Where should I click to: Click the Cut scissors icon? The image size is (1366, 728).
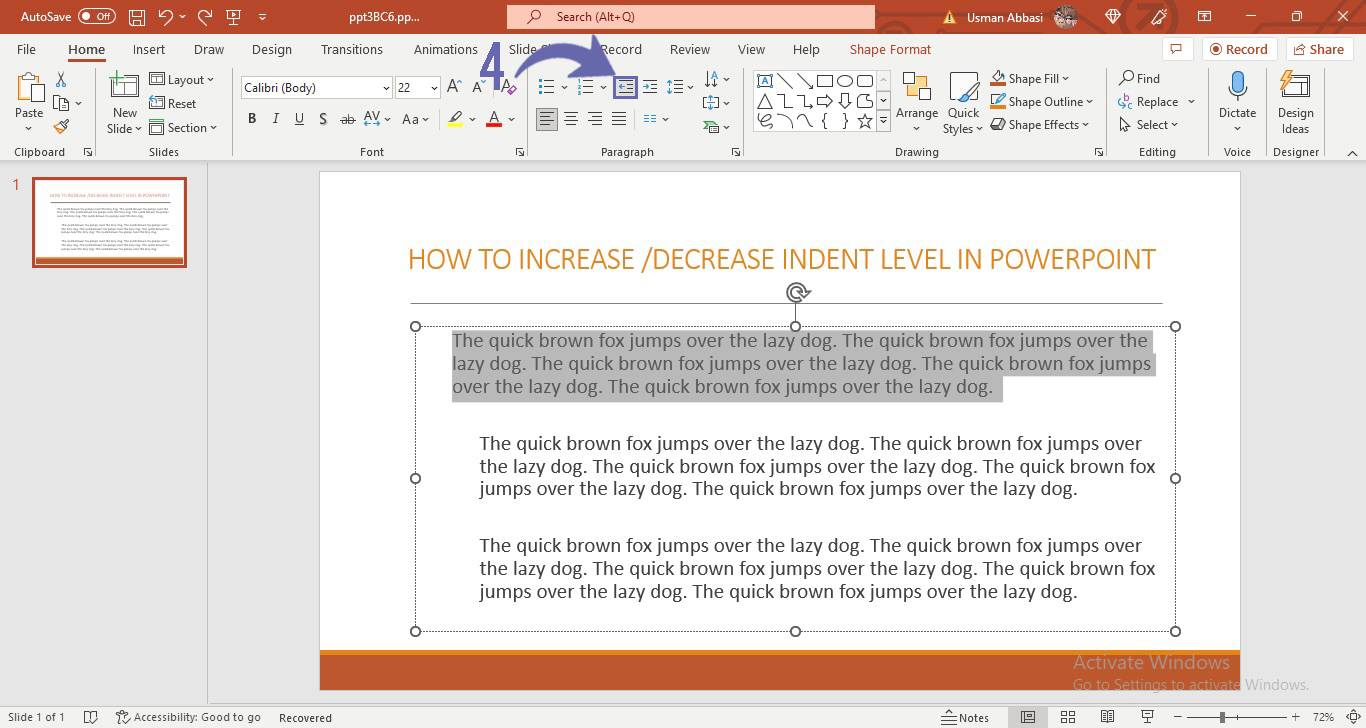tap(61, 80)
